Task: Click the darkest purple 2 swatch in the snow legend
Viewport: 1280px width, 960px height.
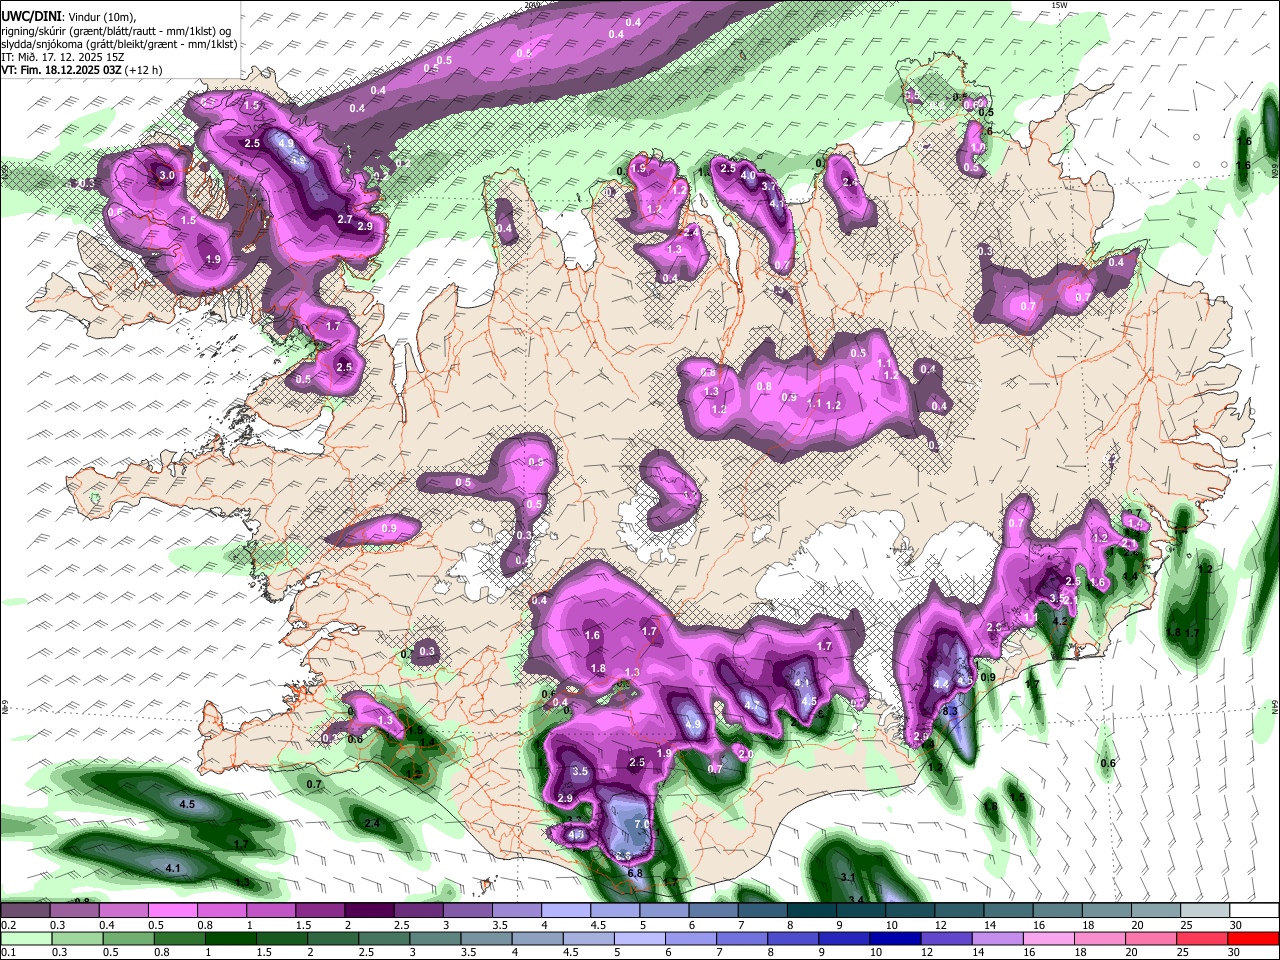Action: pyautogui.click(x=369, y=911)
